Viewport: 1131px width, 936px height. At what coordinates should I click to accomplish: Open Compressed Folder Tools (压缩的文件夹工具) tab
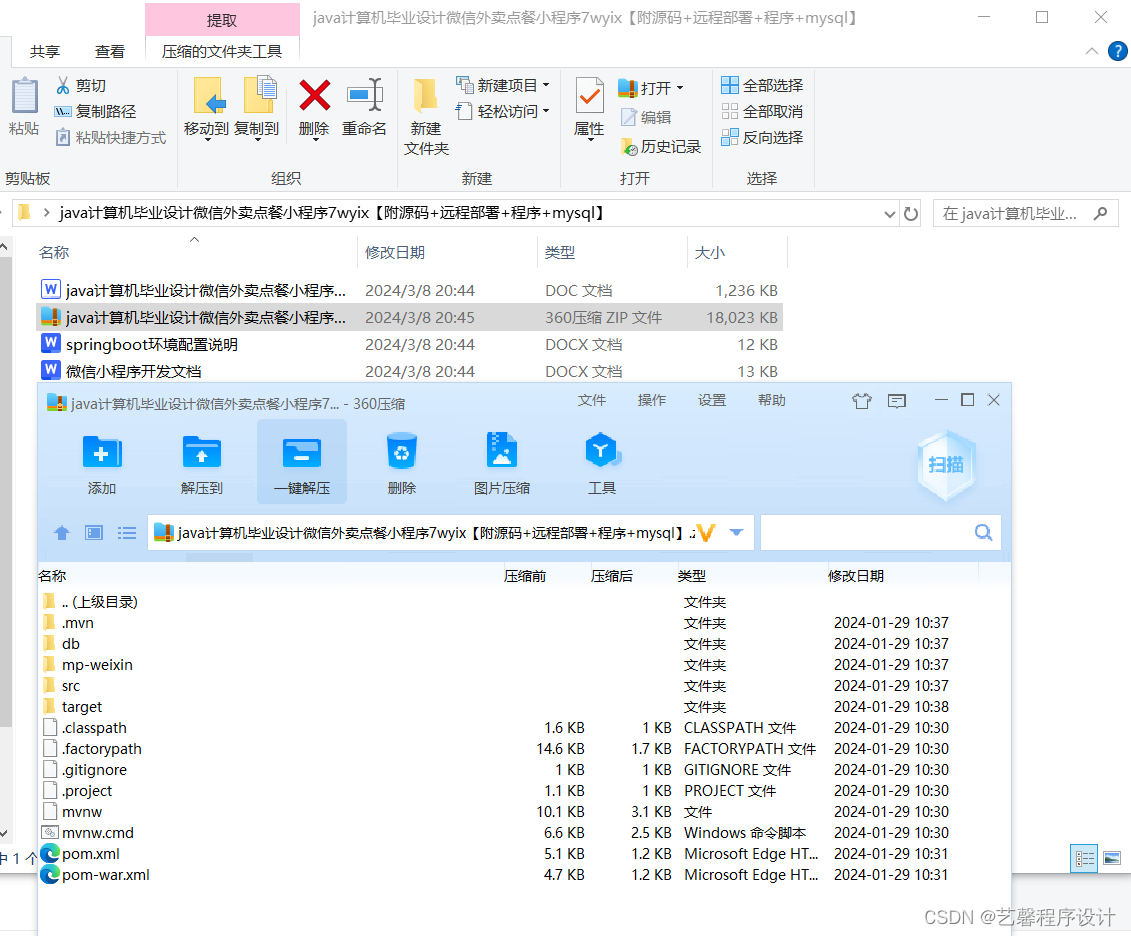221,52
